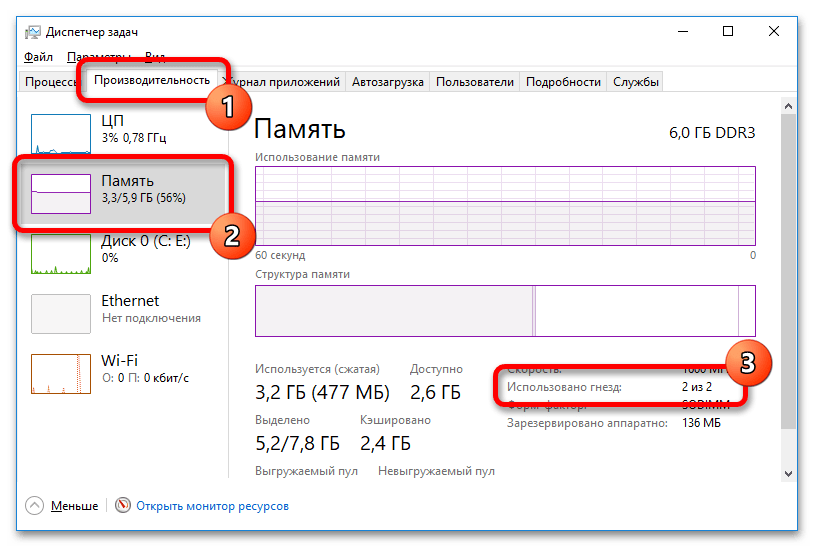Click the vertical scrollbar down arrow
Image resolution: width=814 pixels, height=547 pixels.
789,472
